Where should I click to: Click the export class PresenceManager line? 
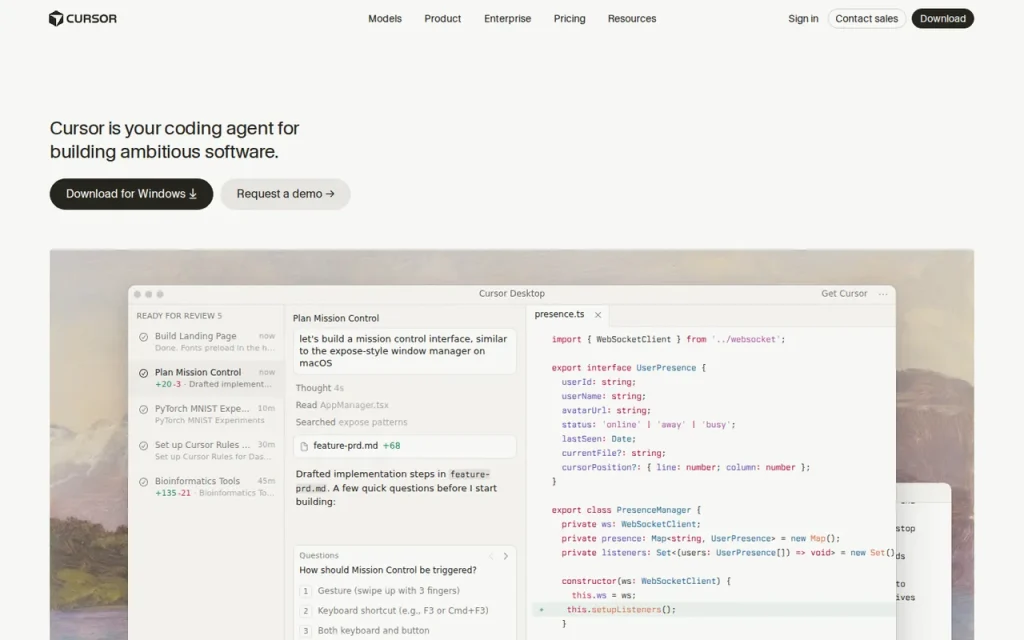(626, 510)
